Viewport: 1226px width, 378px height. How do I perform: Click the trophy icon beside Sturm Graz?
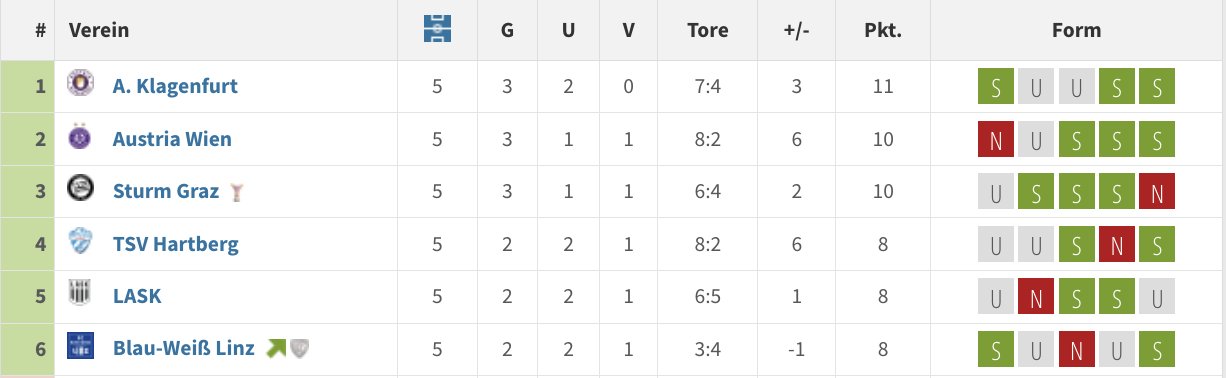[x=235, y=191]
